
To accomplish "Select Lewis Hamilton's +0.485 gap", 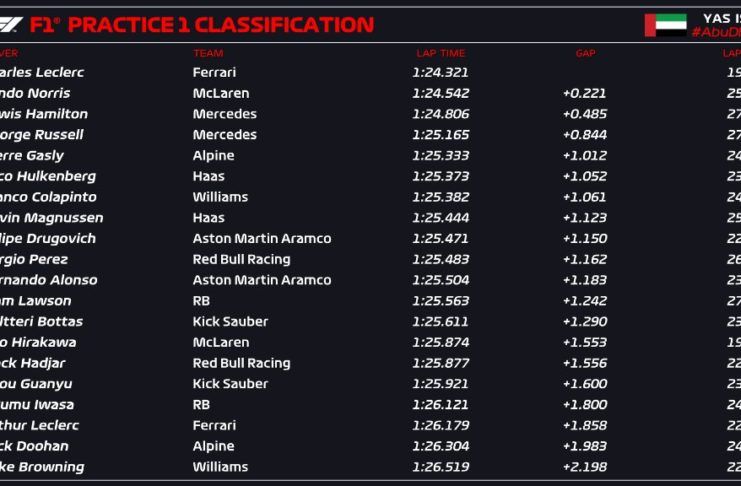I will (x=585, y=114).
